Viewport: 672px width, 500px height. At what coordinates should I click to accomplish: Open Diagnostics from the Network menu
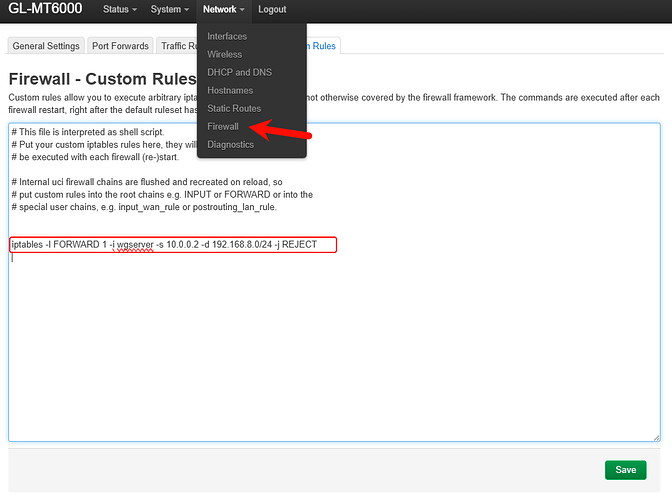pos(230,145)
